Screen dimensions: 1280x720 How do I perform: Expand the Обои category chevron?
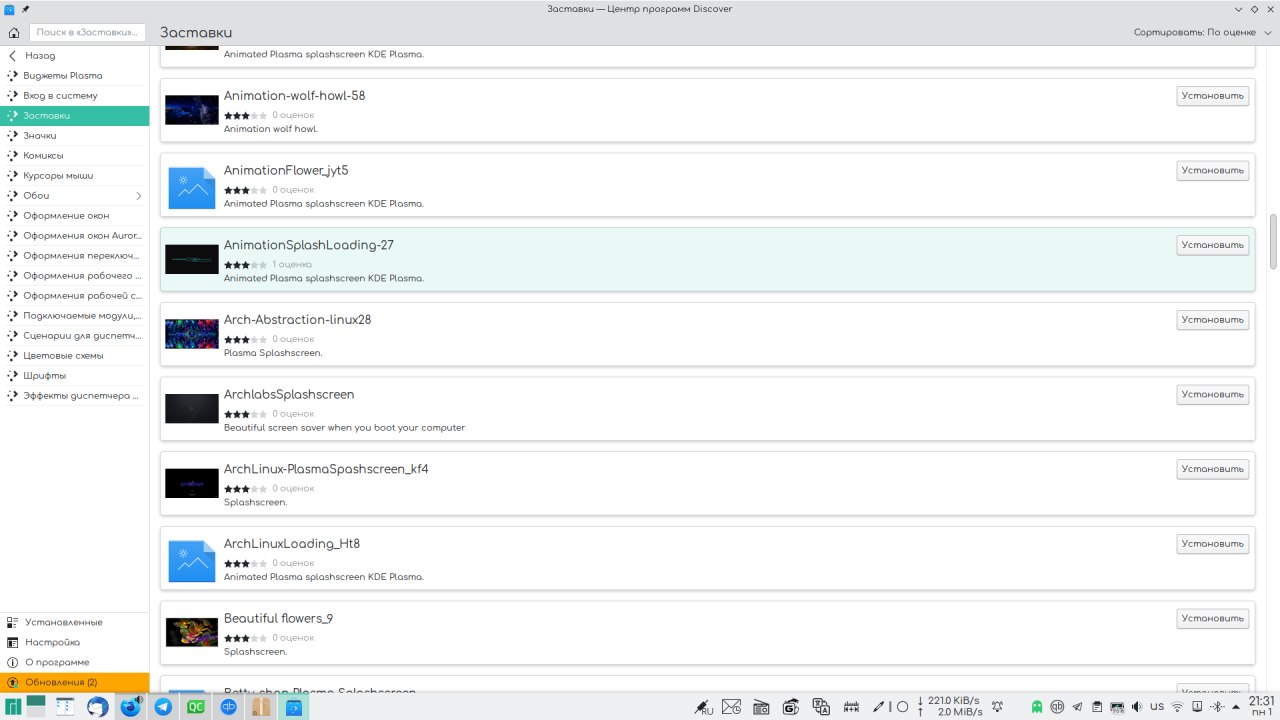click(138, 196)
